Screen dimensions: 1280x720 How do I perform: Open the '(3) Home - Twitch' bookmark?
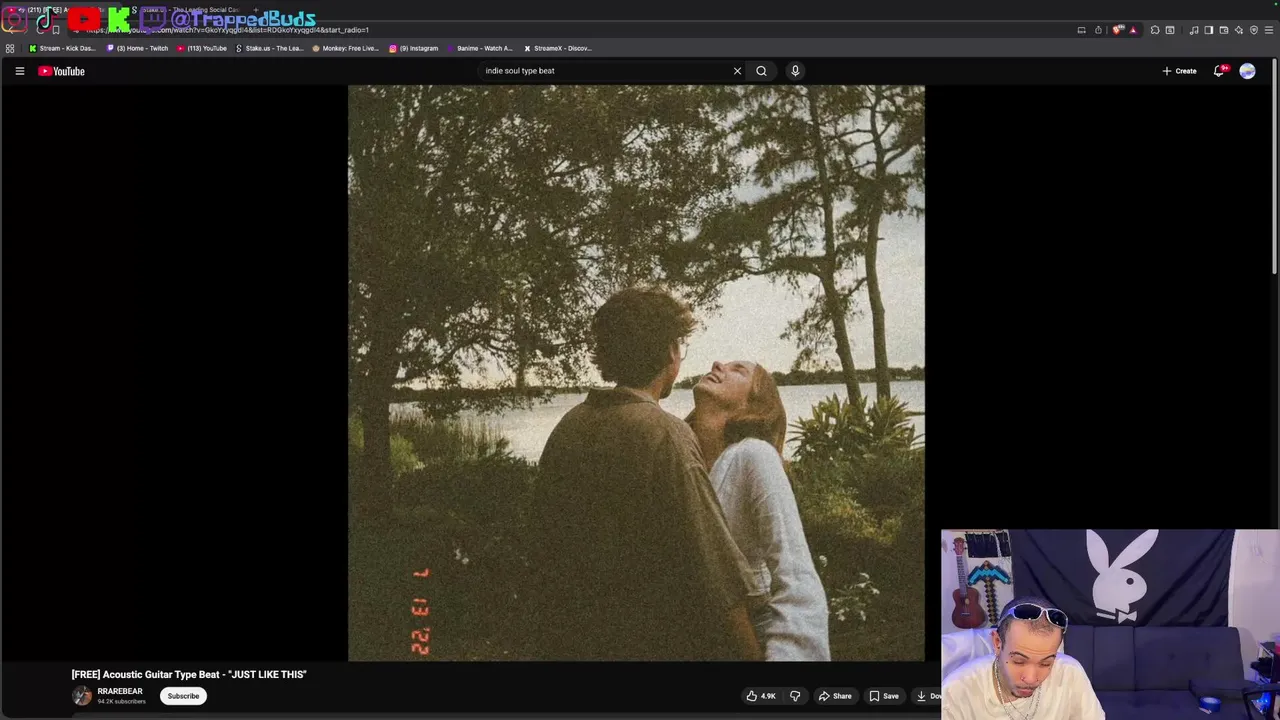(x=138, y=48)
